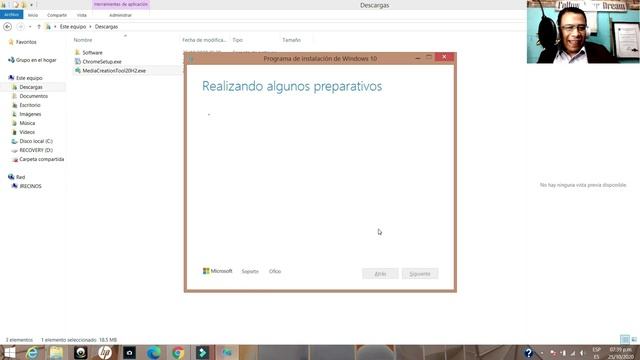Select Red in the navigation pane
Screen dimensions: 640x360
coord(20,177)
